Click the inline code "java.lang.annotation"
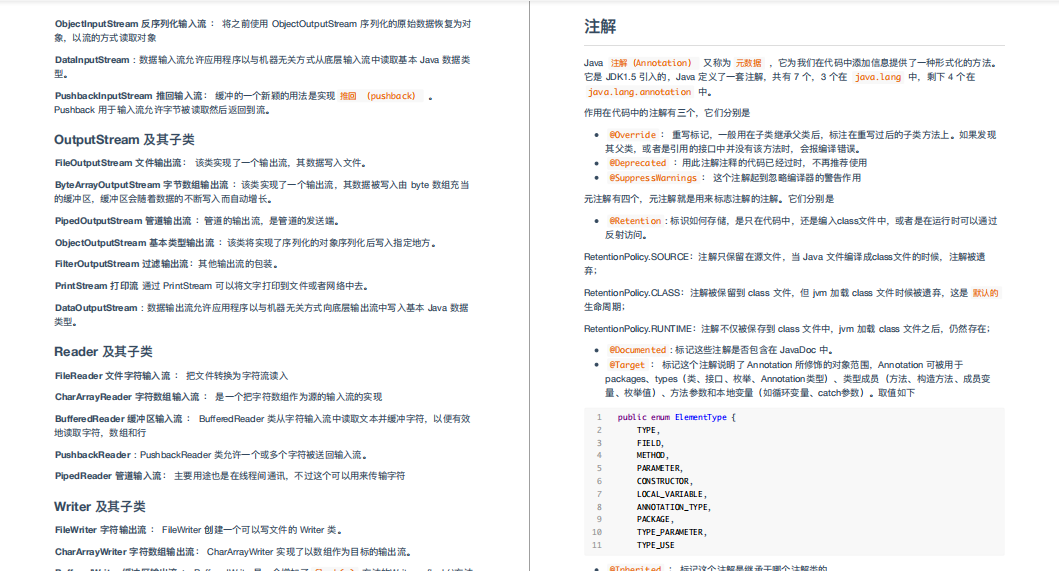Viewport: 1059px width, 571px height. coord(639,92)
